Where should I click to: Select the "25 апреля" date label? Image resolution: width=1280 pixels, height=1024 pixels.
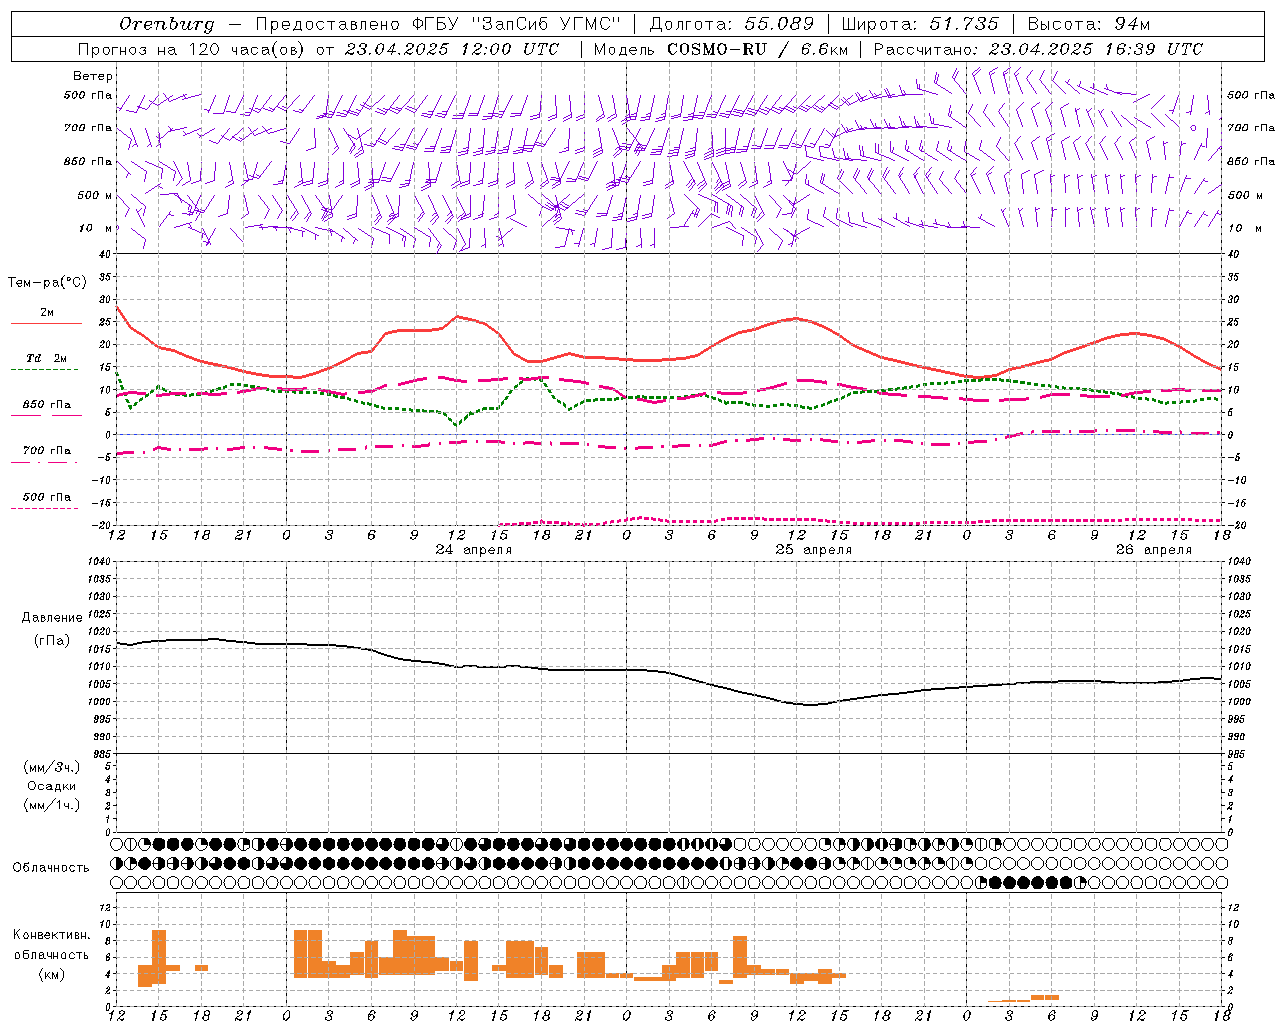814,550
